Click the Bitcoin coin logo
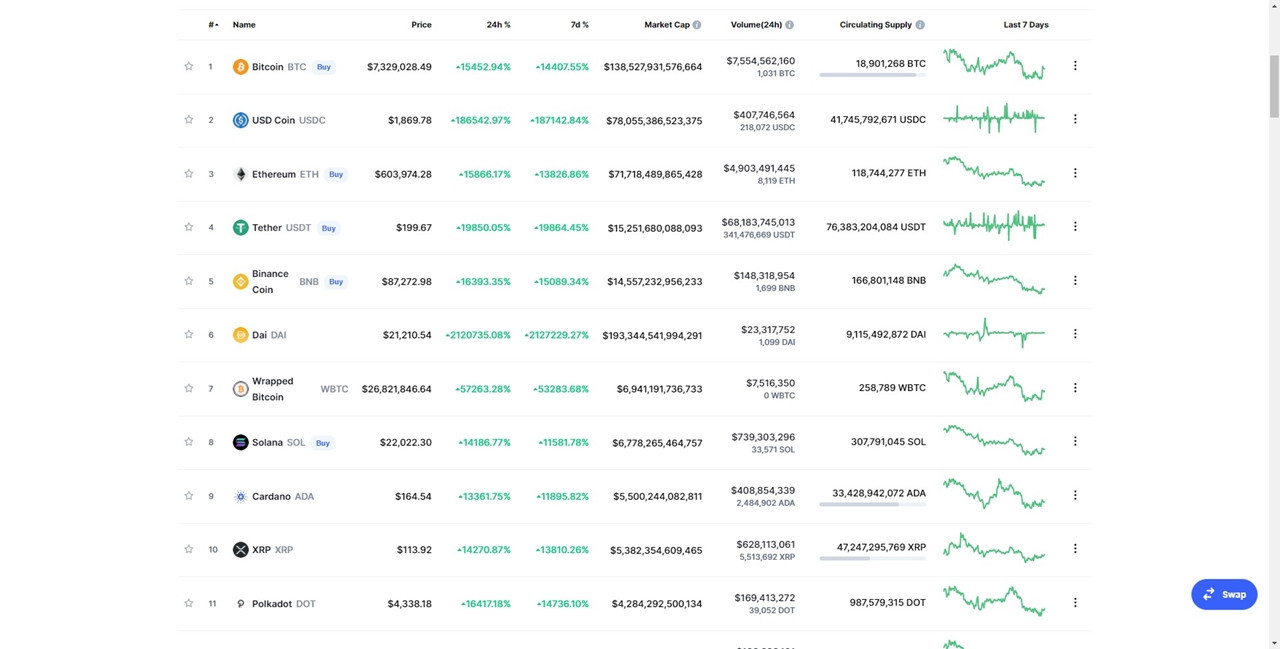Screen dimensions: 1280x649 click(240, 67)
